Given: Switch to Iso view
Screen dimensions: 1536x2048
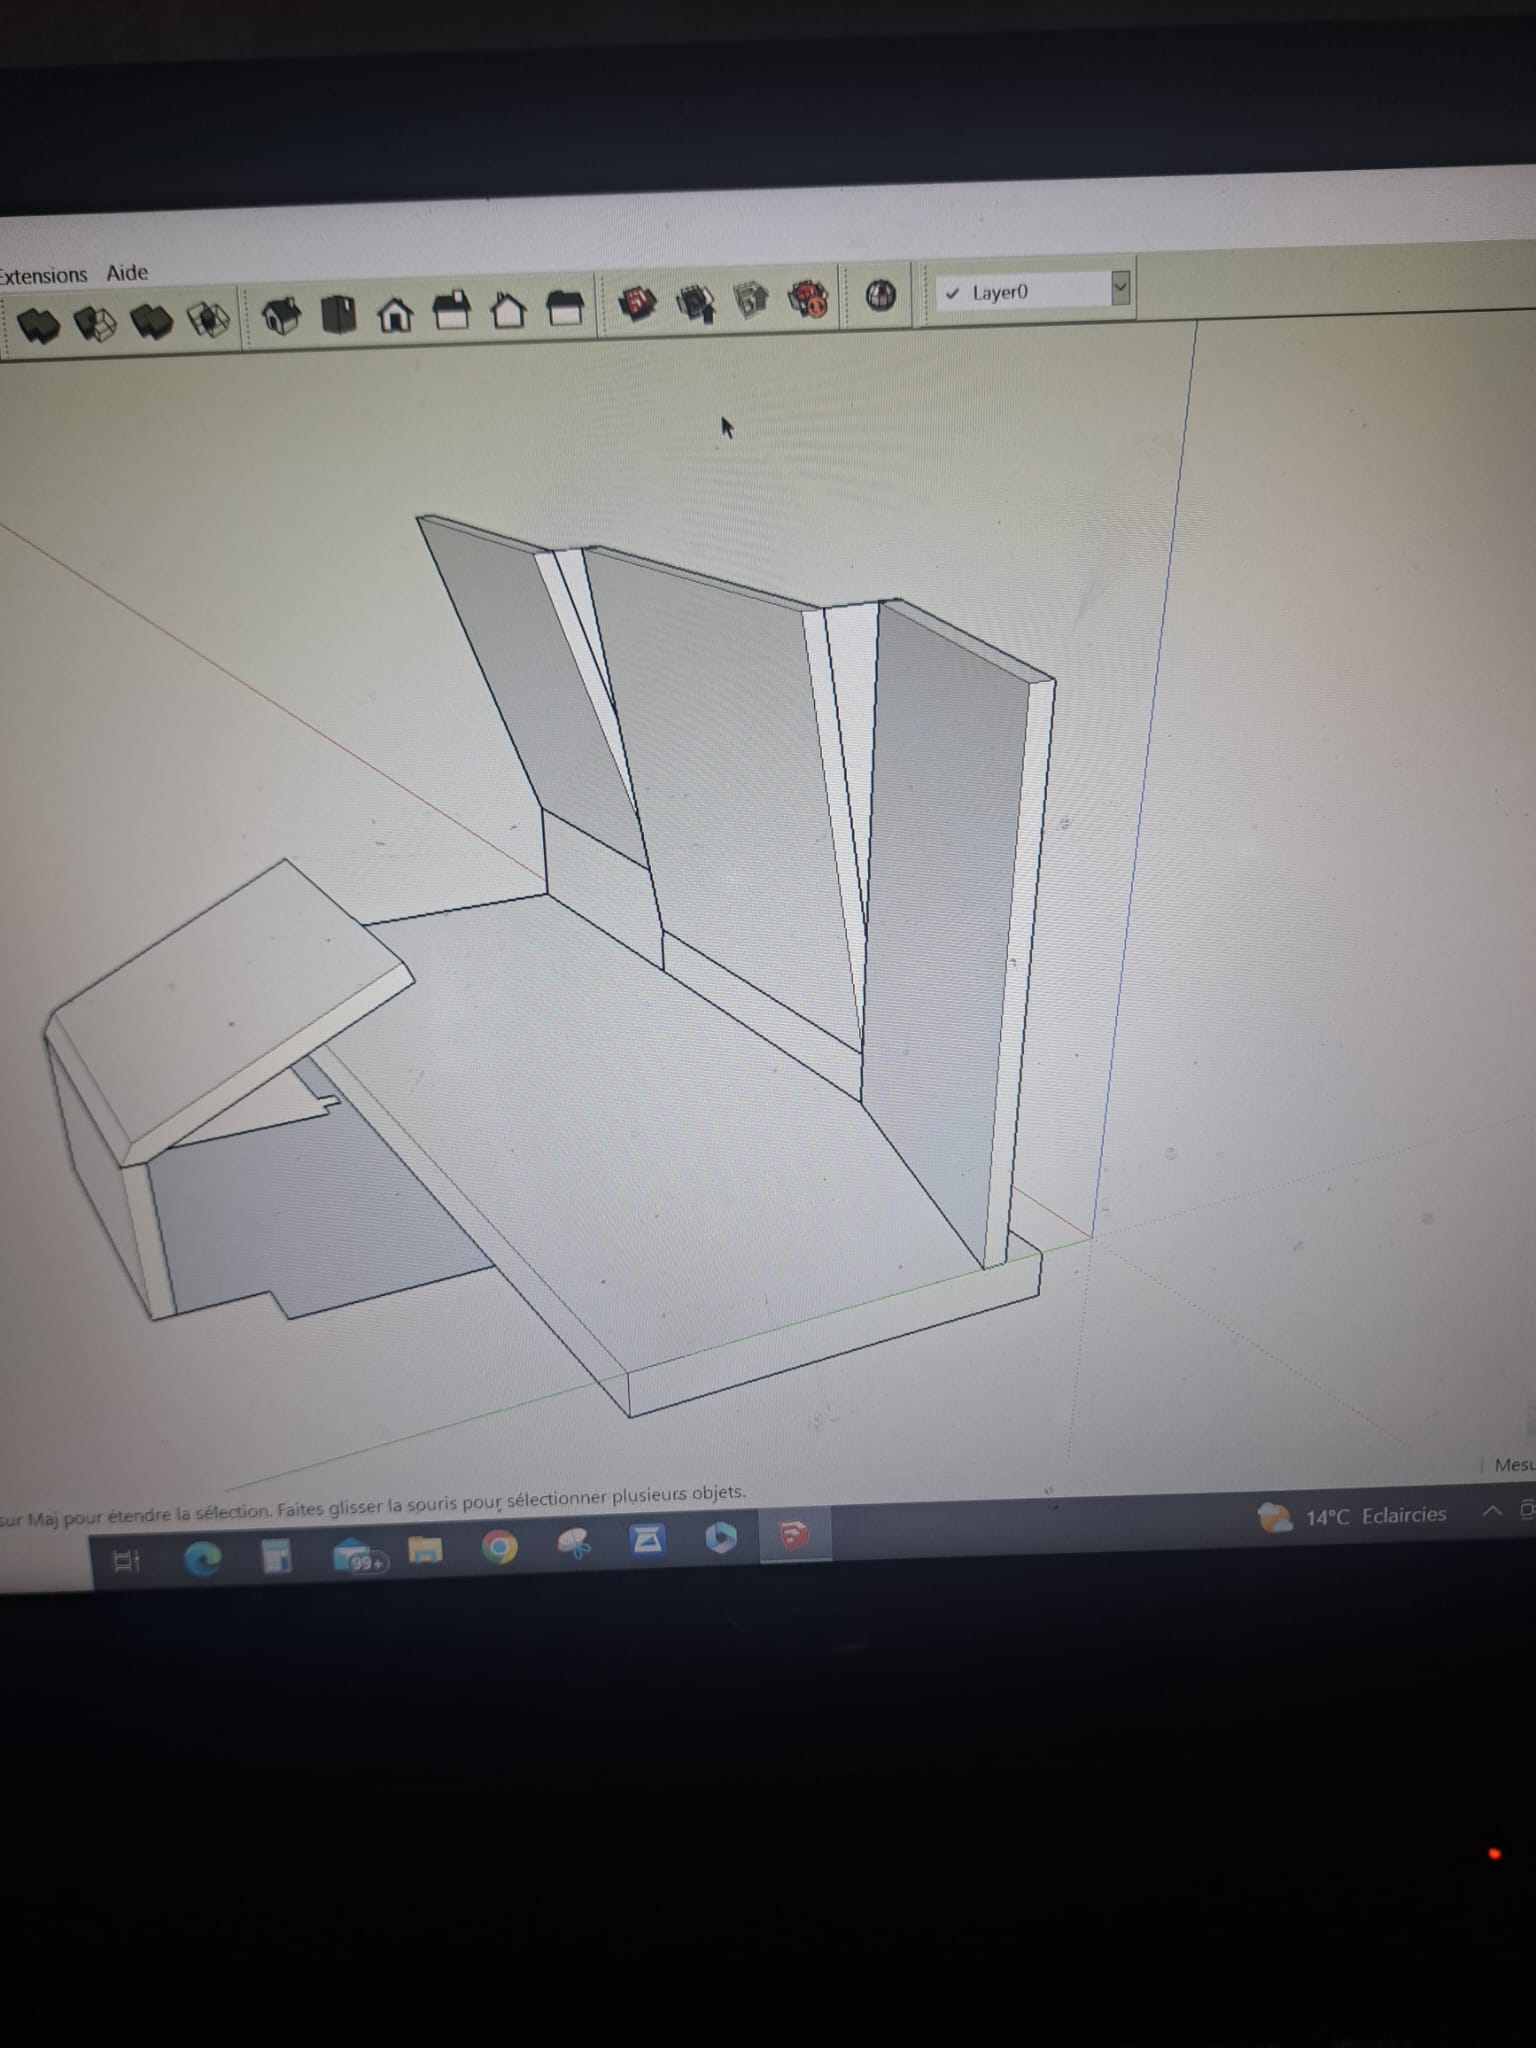Looking at the screenshot, I should pyautogui.click(x=282, y=317).
